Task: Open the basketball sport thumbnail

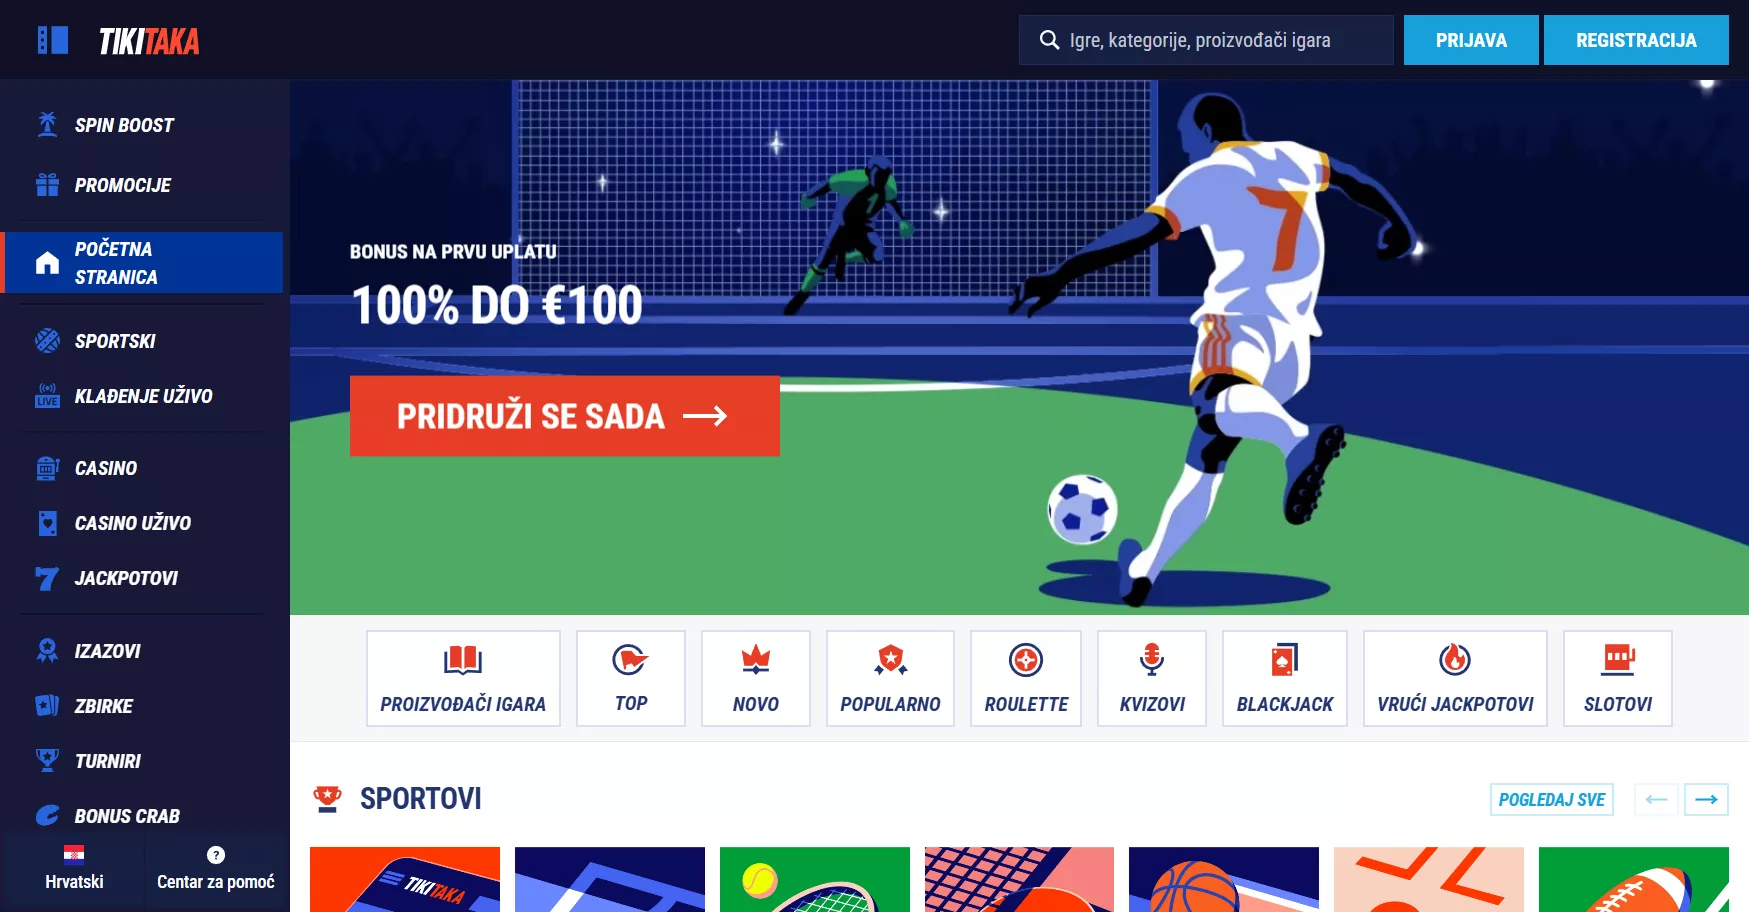Action: 1224,879
